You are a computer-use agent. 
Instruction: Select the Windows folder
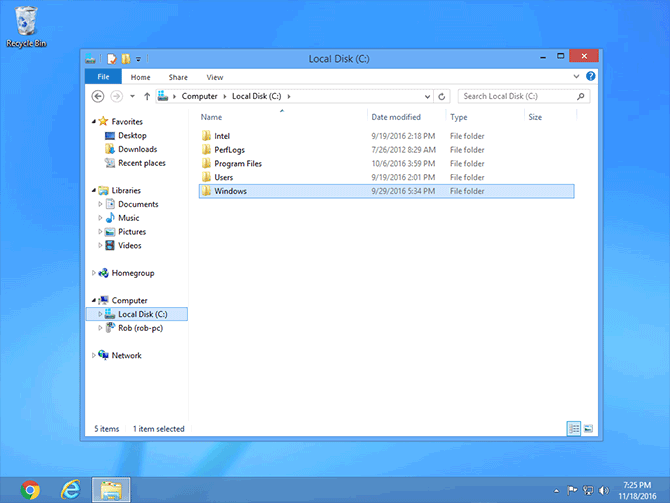pos(387,191)
